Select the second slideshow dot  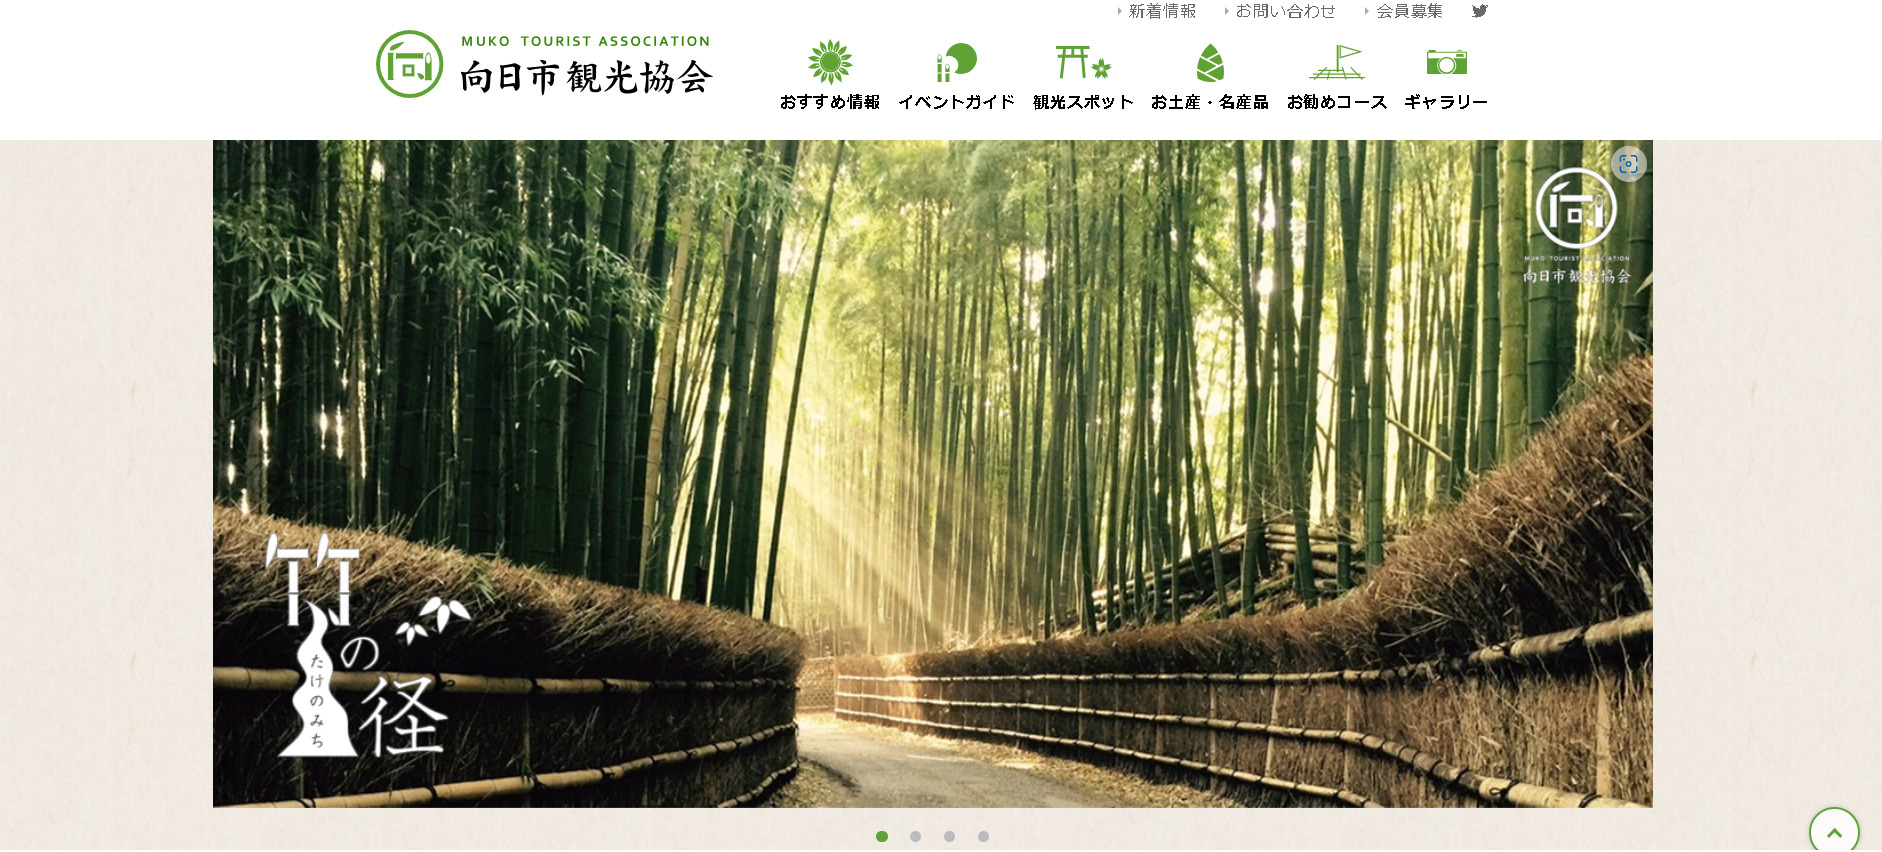coord(915,836)
